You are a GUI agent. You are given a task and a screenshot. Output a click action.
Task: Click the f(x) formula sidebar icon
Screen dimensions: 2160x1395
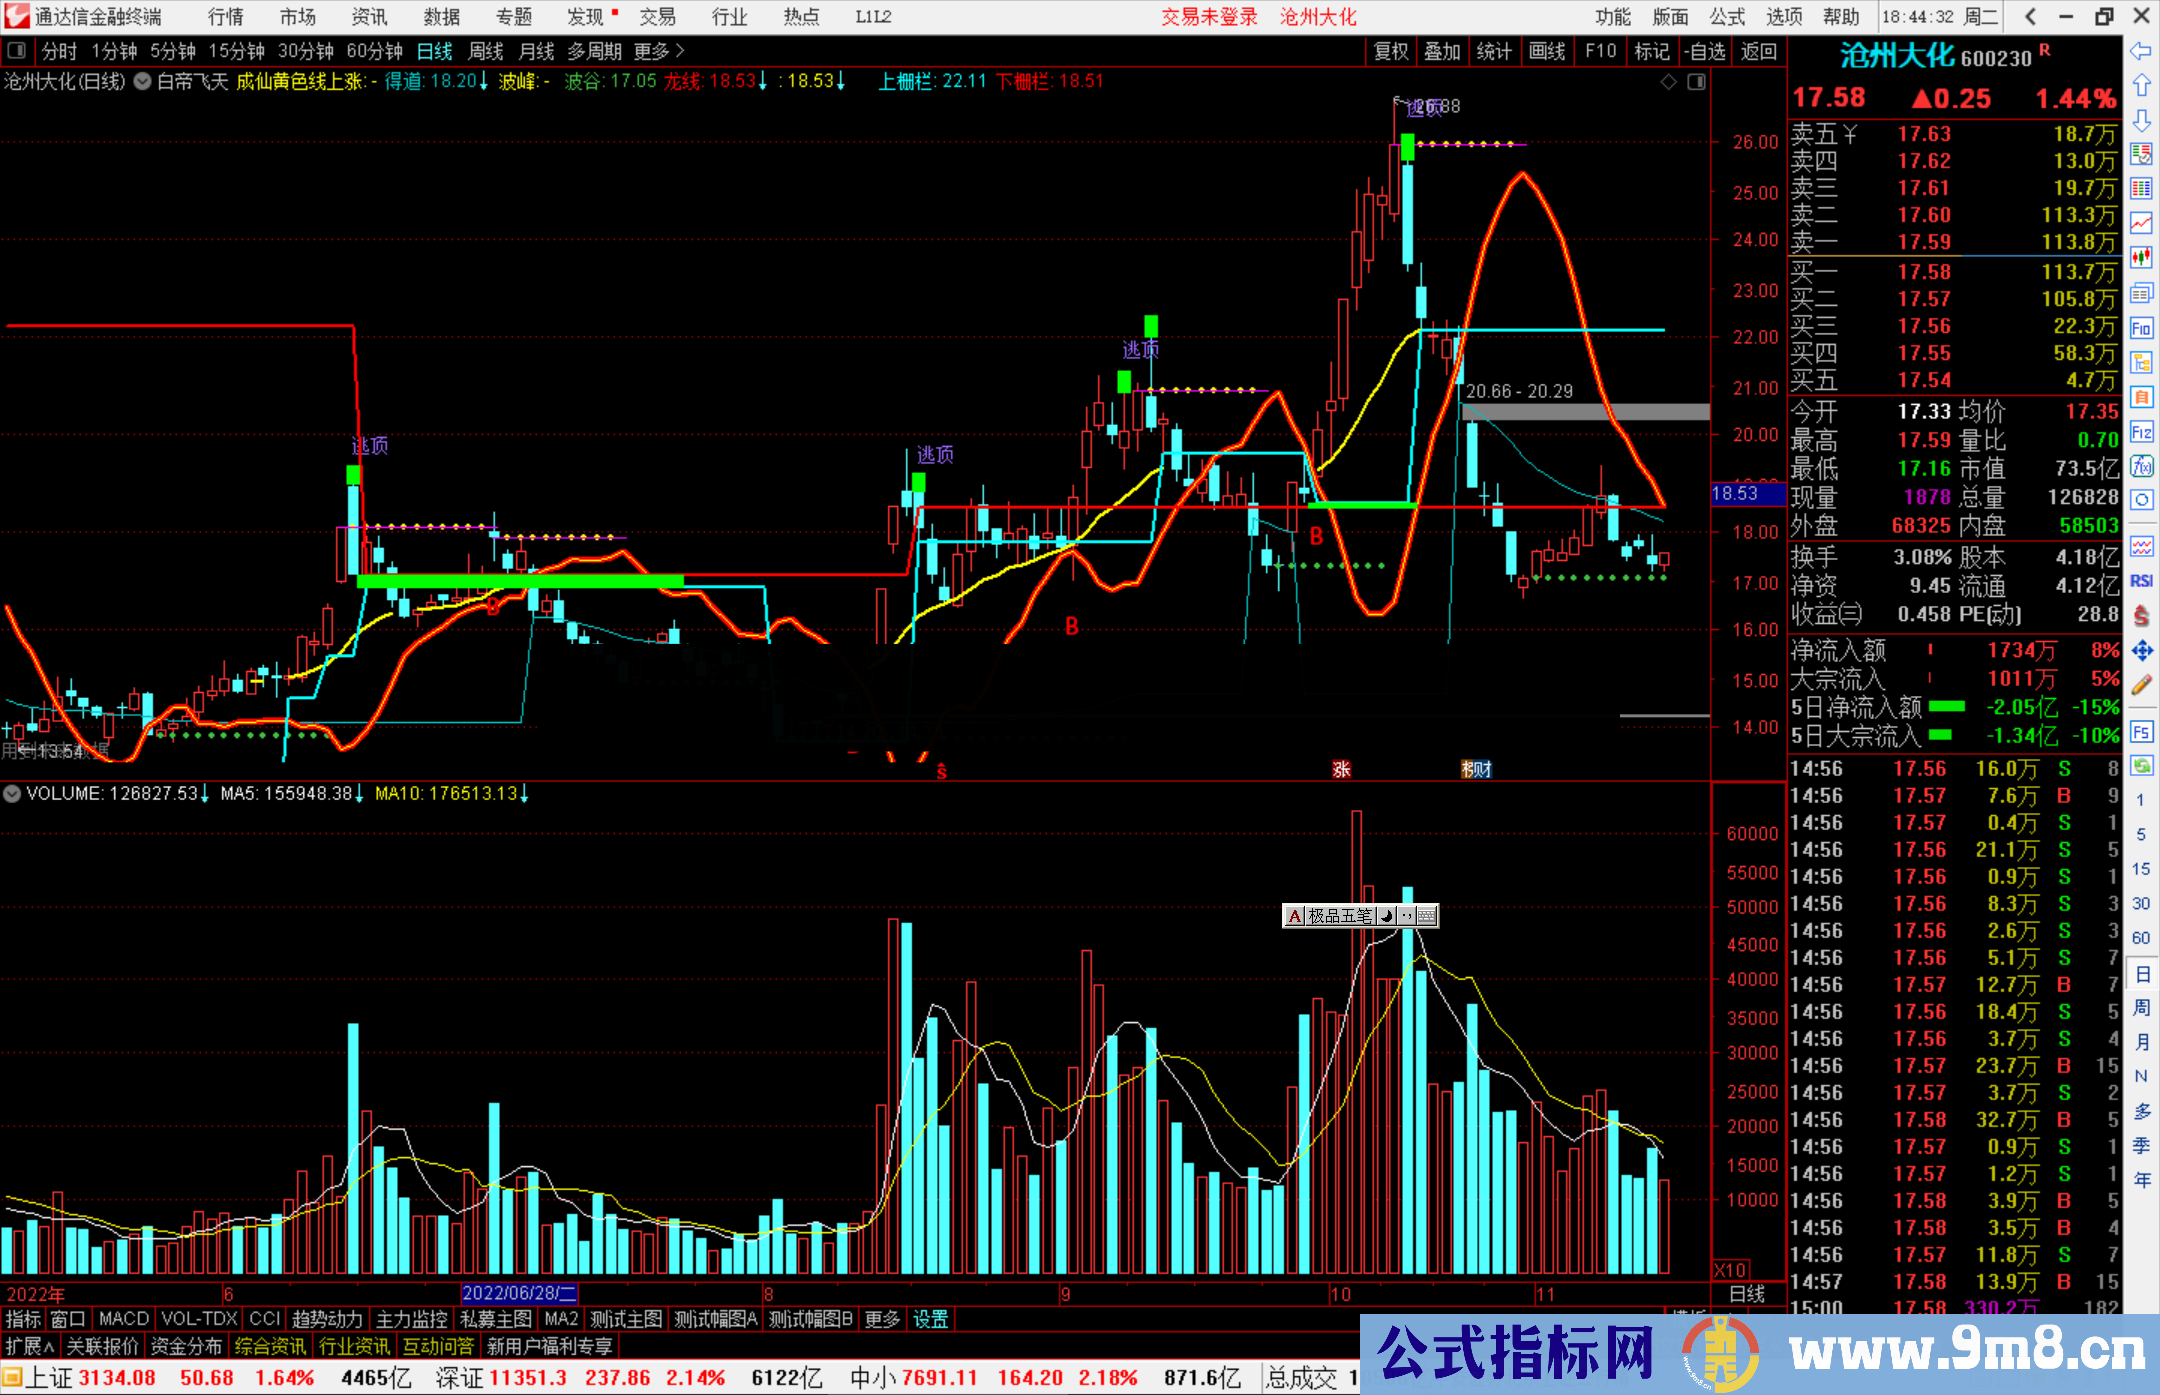pos(2141,466)
